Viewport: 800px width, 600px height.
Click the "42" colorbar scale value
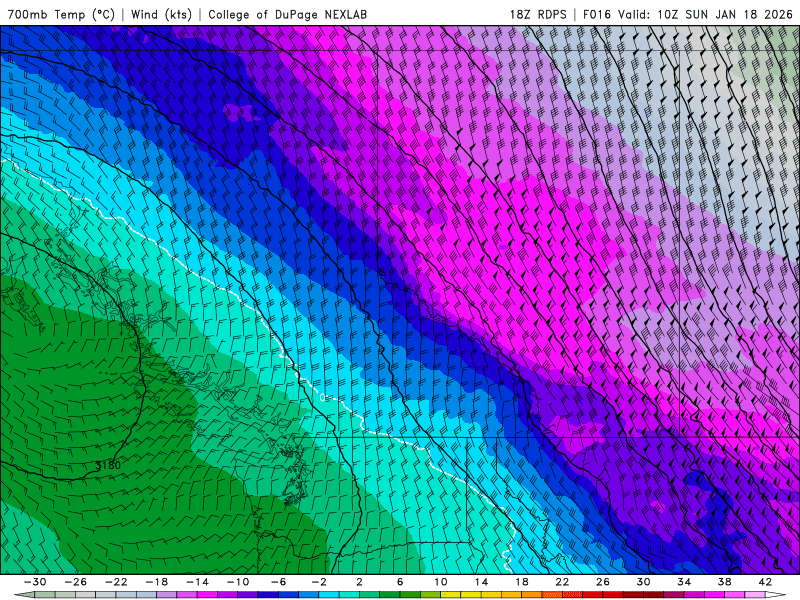[765, 582]
